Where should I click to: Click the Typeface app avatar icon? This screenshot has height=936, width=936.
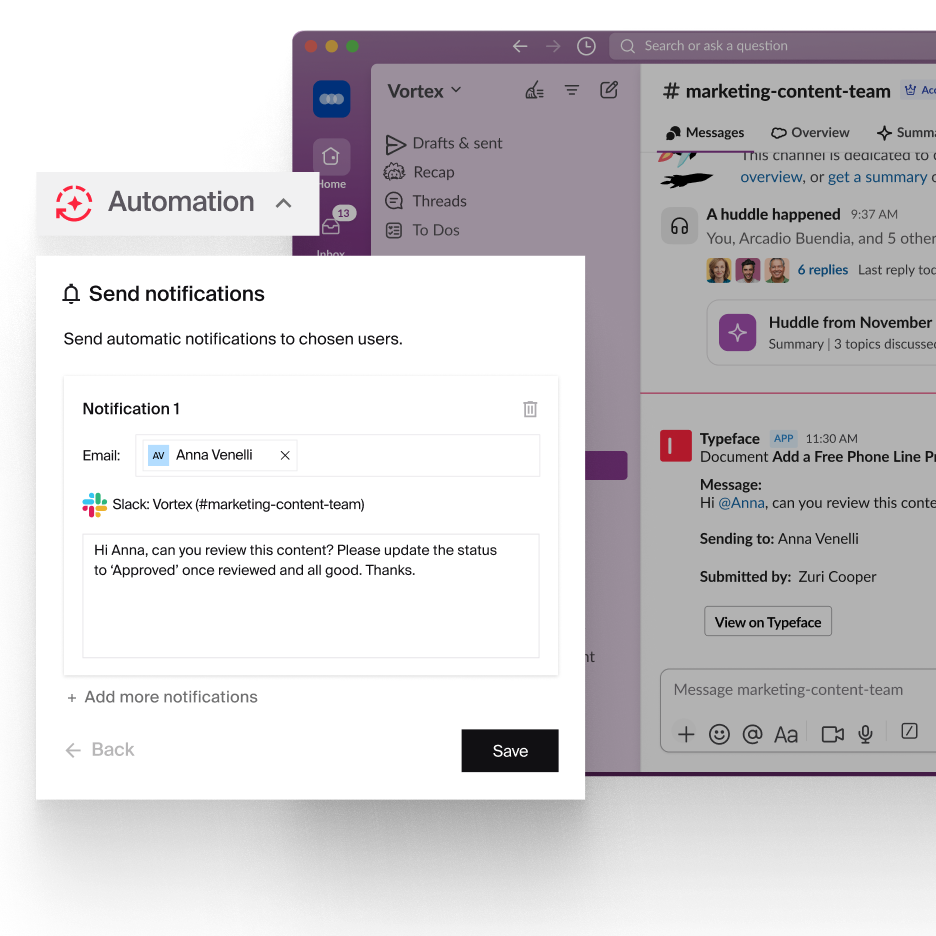coord(676,446)
